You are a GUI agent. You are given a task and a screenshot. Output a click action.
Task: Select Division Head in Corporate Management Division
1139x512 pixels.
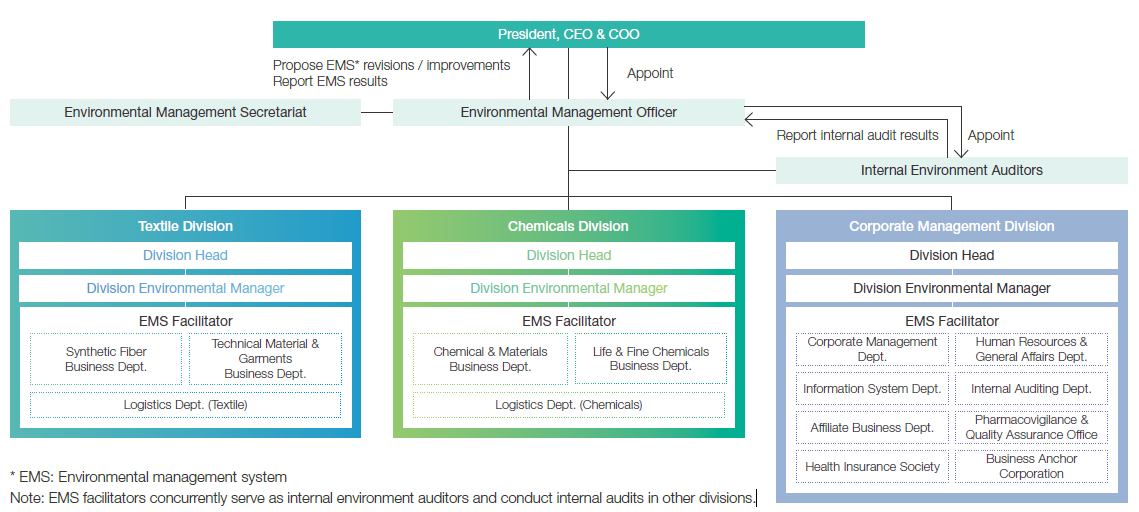tap(951, 255)
